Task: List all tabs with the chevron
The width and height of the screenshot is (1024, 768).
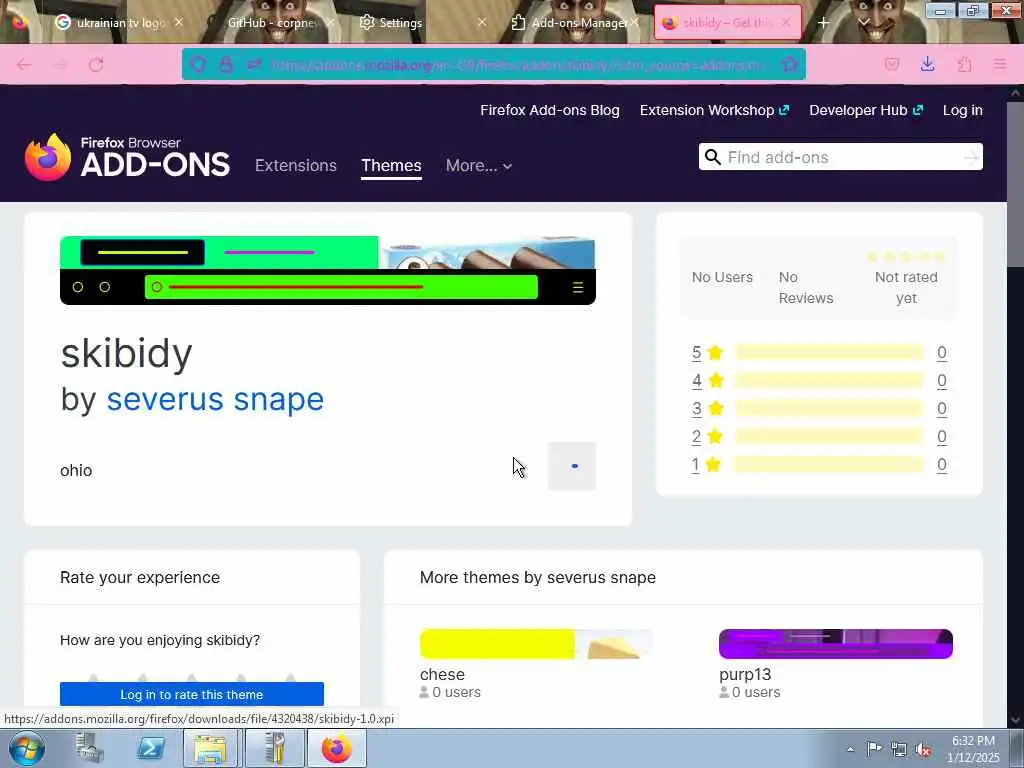Action: click(863, 22)
